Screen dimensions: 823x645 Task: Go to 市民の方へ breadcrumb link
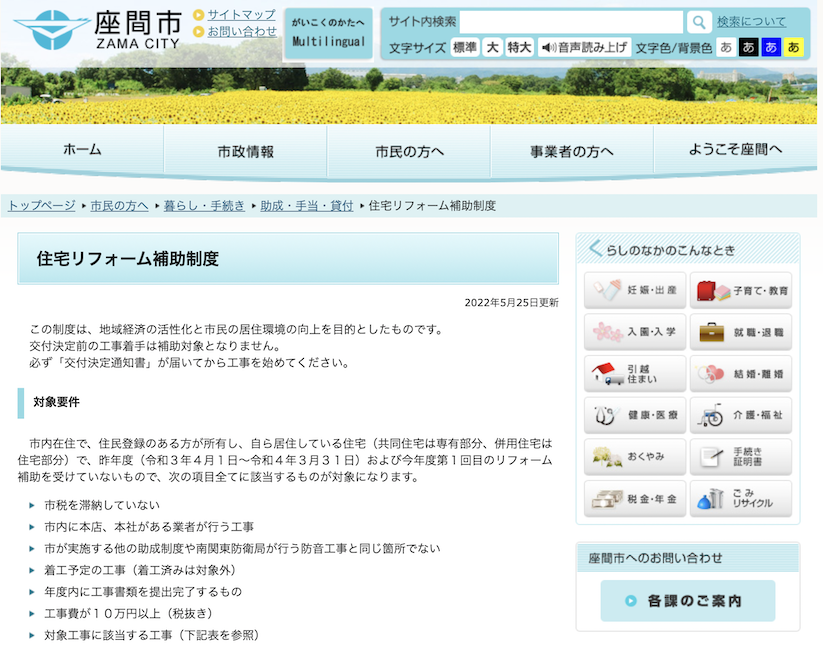click(x=119, y=206)
